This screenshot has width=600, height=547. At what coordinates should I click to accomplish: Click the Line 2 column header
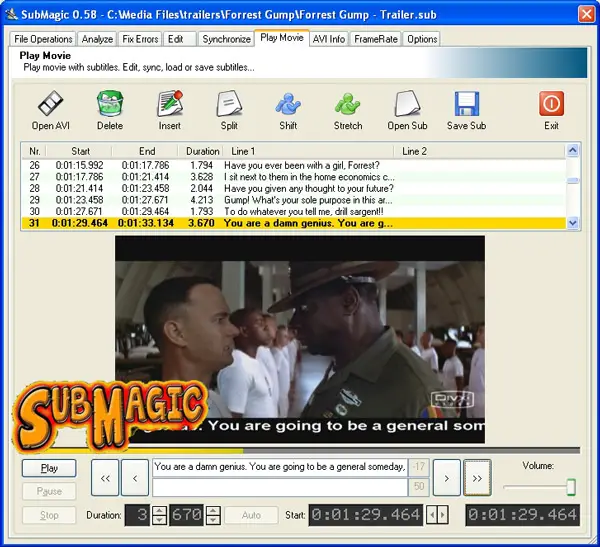(x=480, y=151)
